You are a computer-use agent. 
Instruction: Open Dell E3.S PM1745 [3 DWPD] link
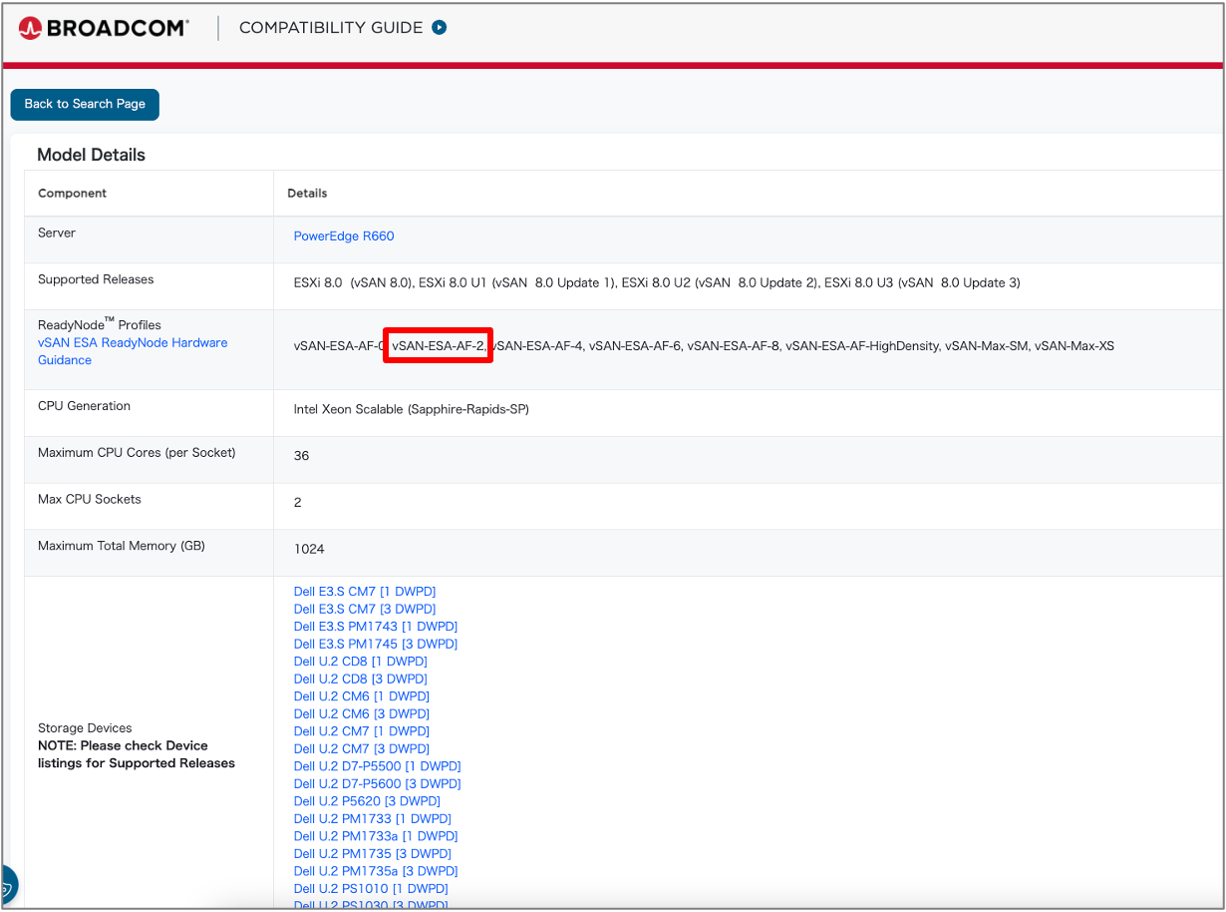pyautogui.click(x=376, y=644)
